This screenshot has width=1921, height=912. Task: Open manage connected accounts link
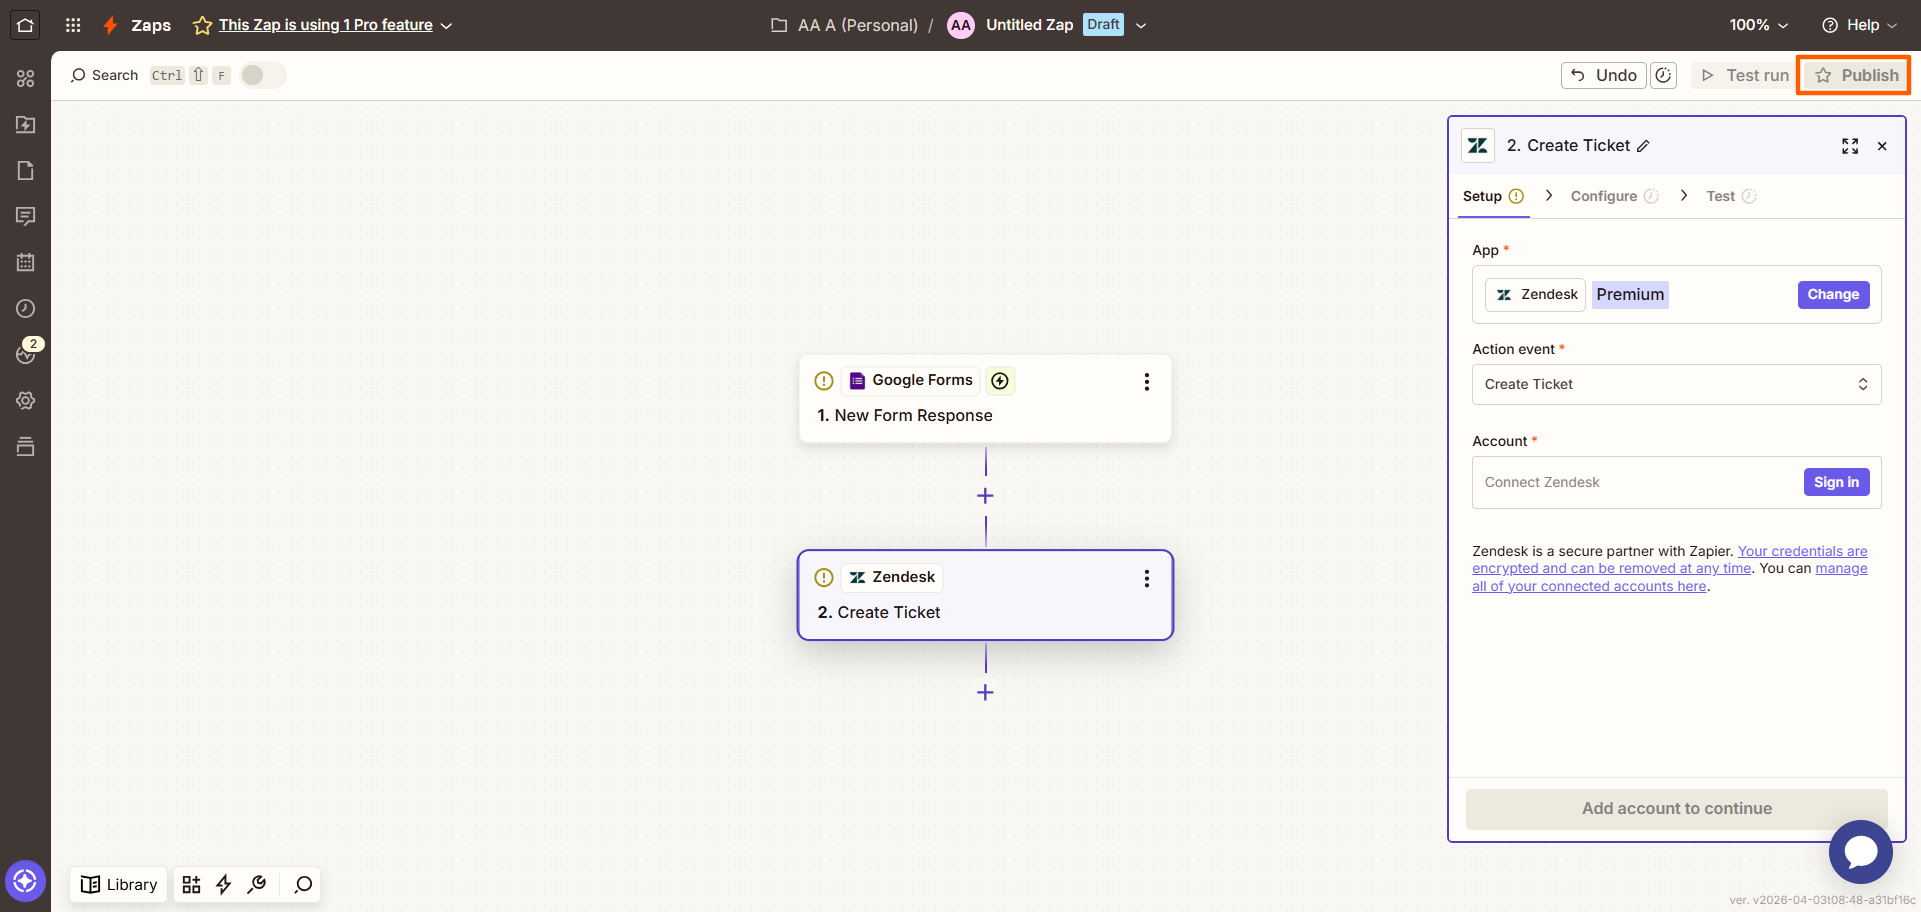pyautogui.click(x=1670, y=577)
